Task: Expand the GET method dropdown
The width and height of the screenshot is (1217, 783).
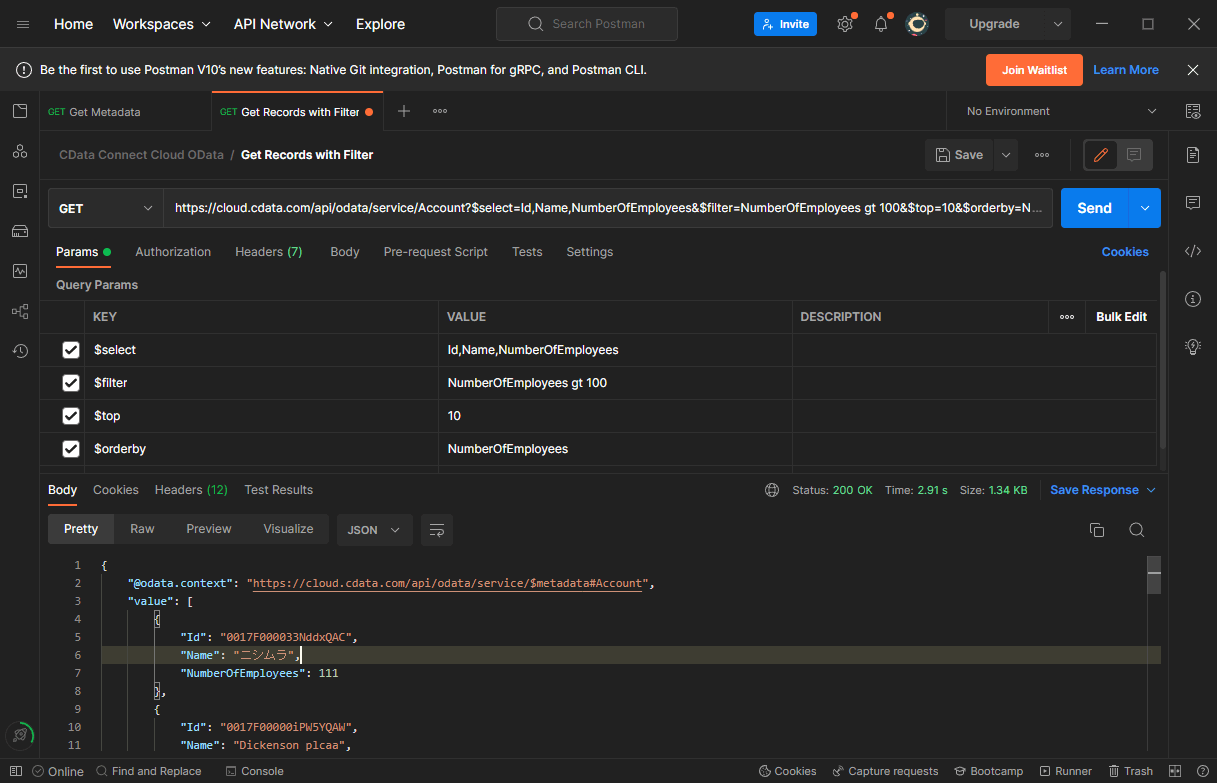Action: (x=106, y=209)
